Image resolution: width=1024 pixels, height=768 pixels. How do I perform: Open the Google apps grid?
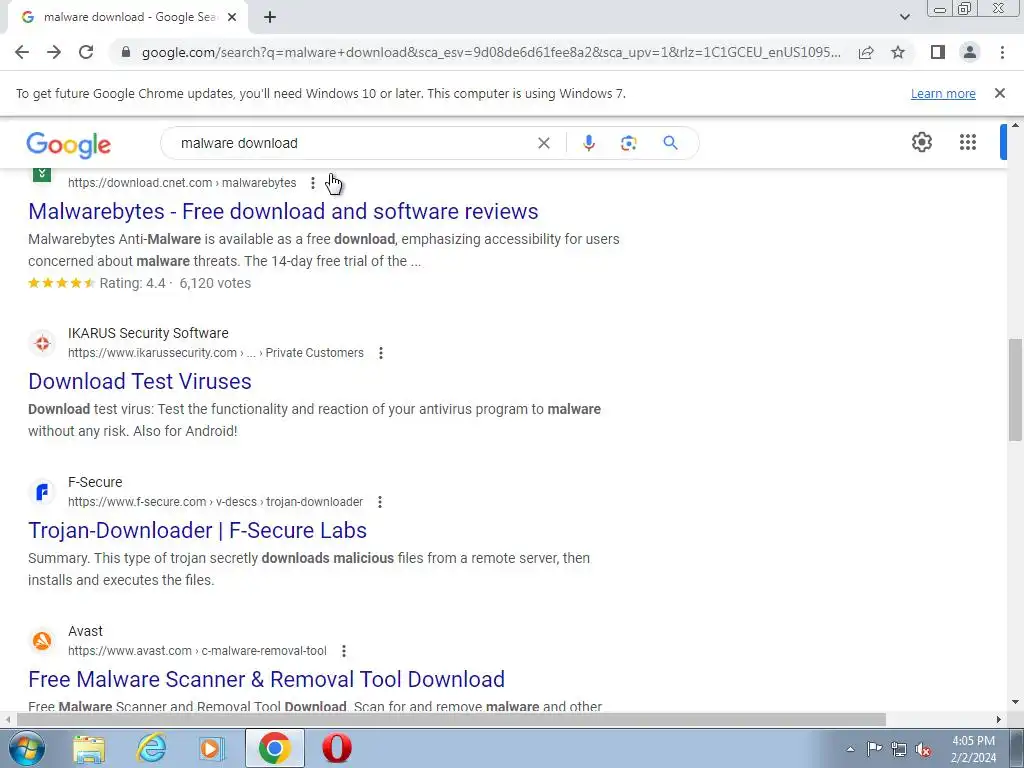(967, 142)
